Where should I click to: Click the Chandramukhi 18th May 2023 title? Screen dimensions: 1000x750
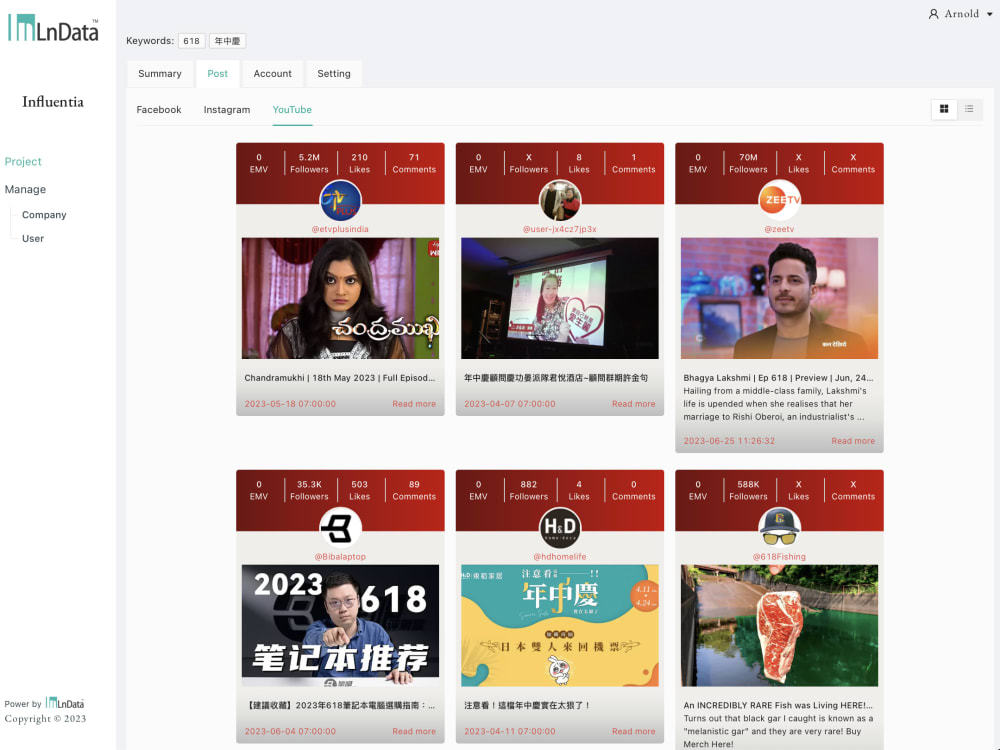point(339,378)
